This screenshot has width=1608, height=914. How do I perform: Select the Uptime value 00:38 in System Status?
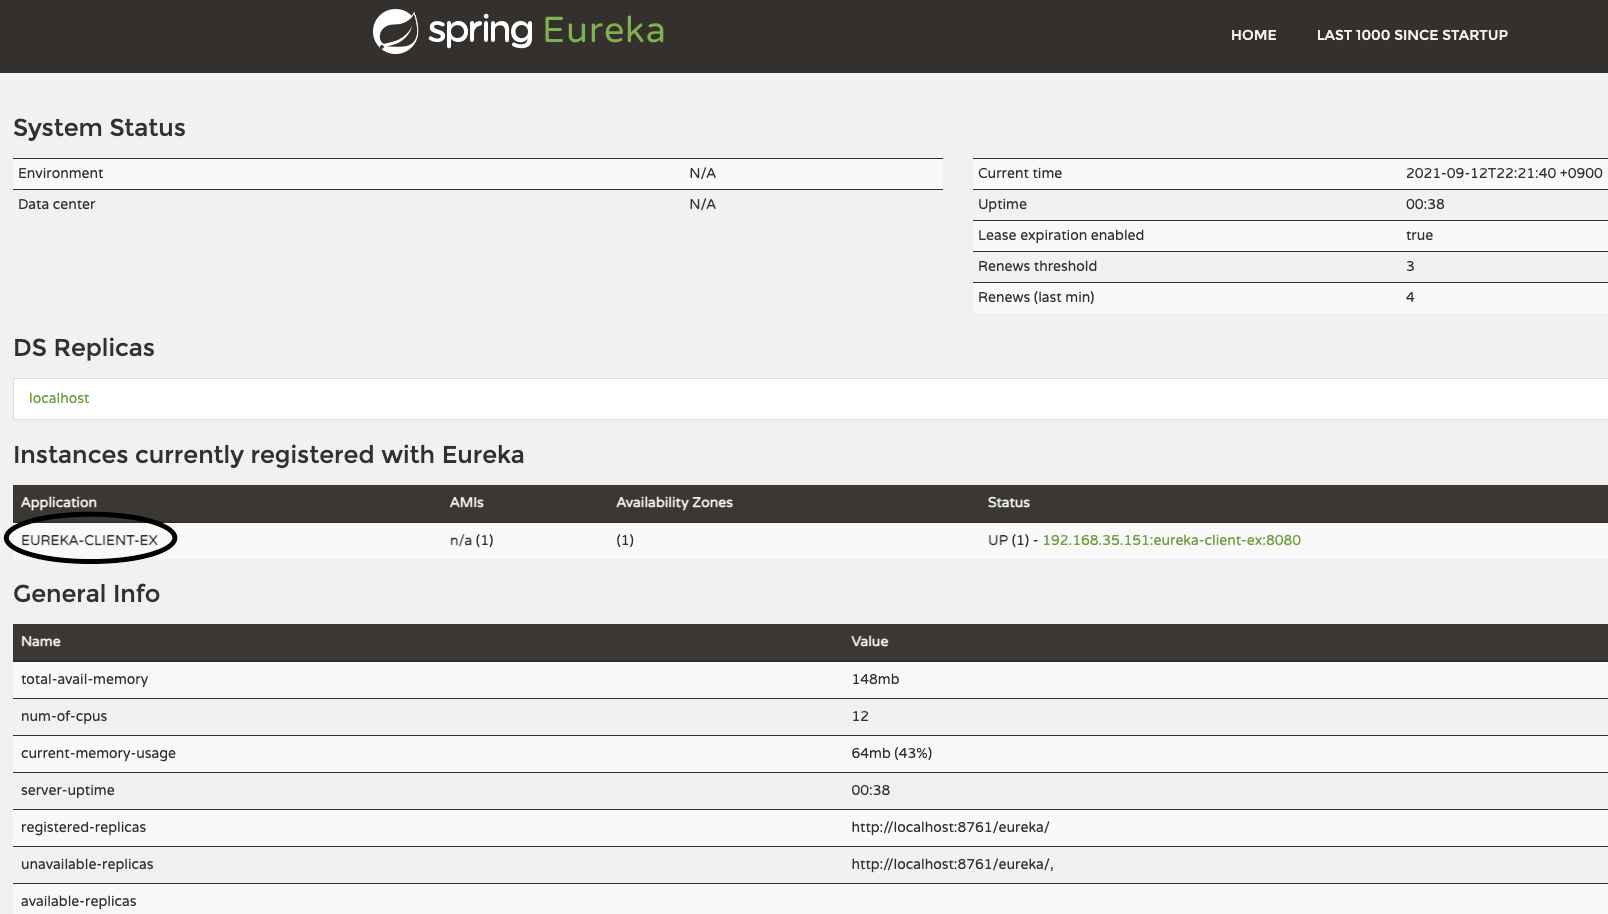pos(1425,204)
